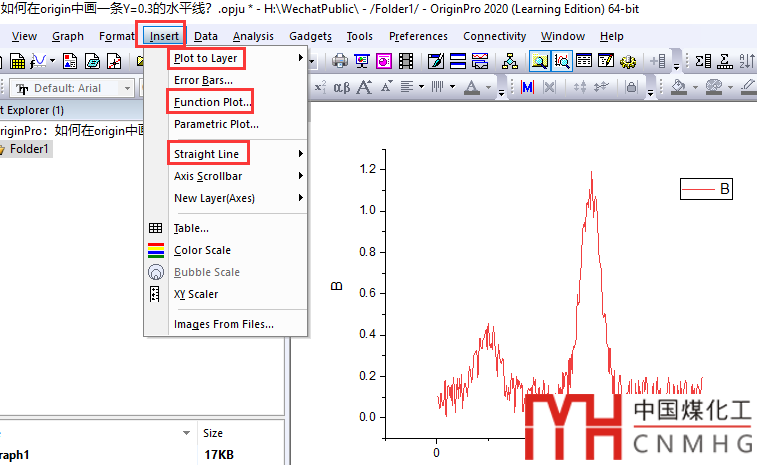Open the Gadgets menu

tap(310, 36)
